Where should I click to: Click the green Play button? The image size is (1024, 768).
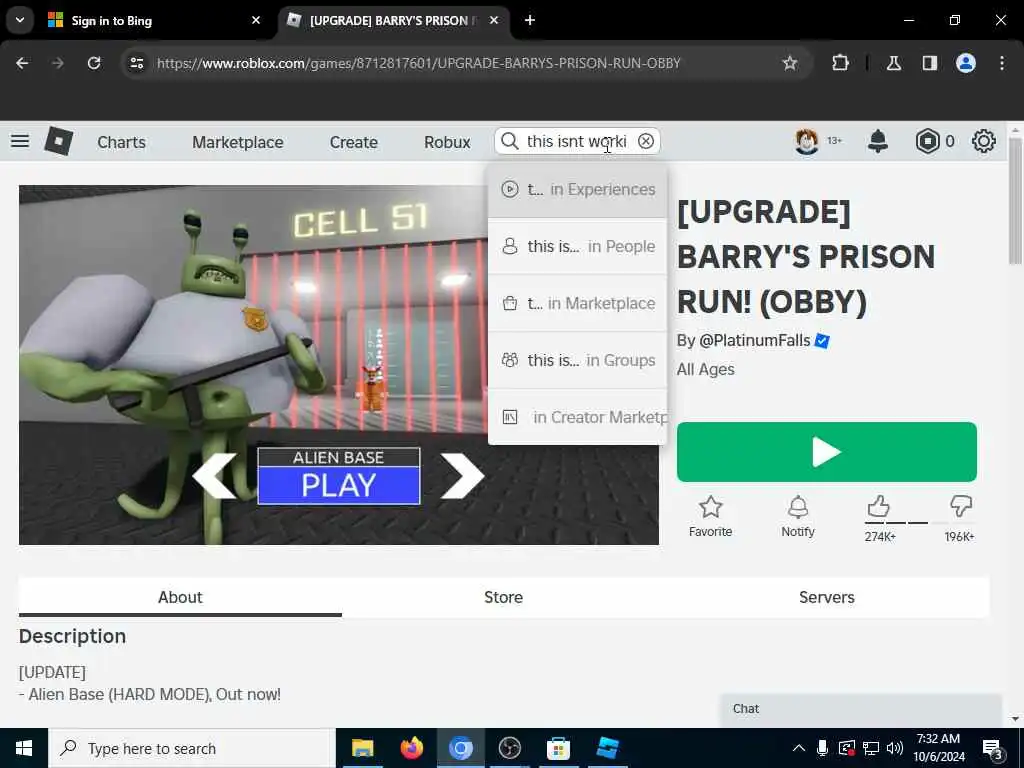pyautogui.click(x=827, y=452)
